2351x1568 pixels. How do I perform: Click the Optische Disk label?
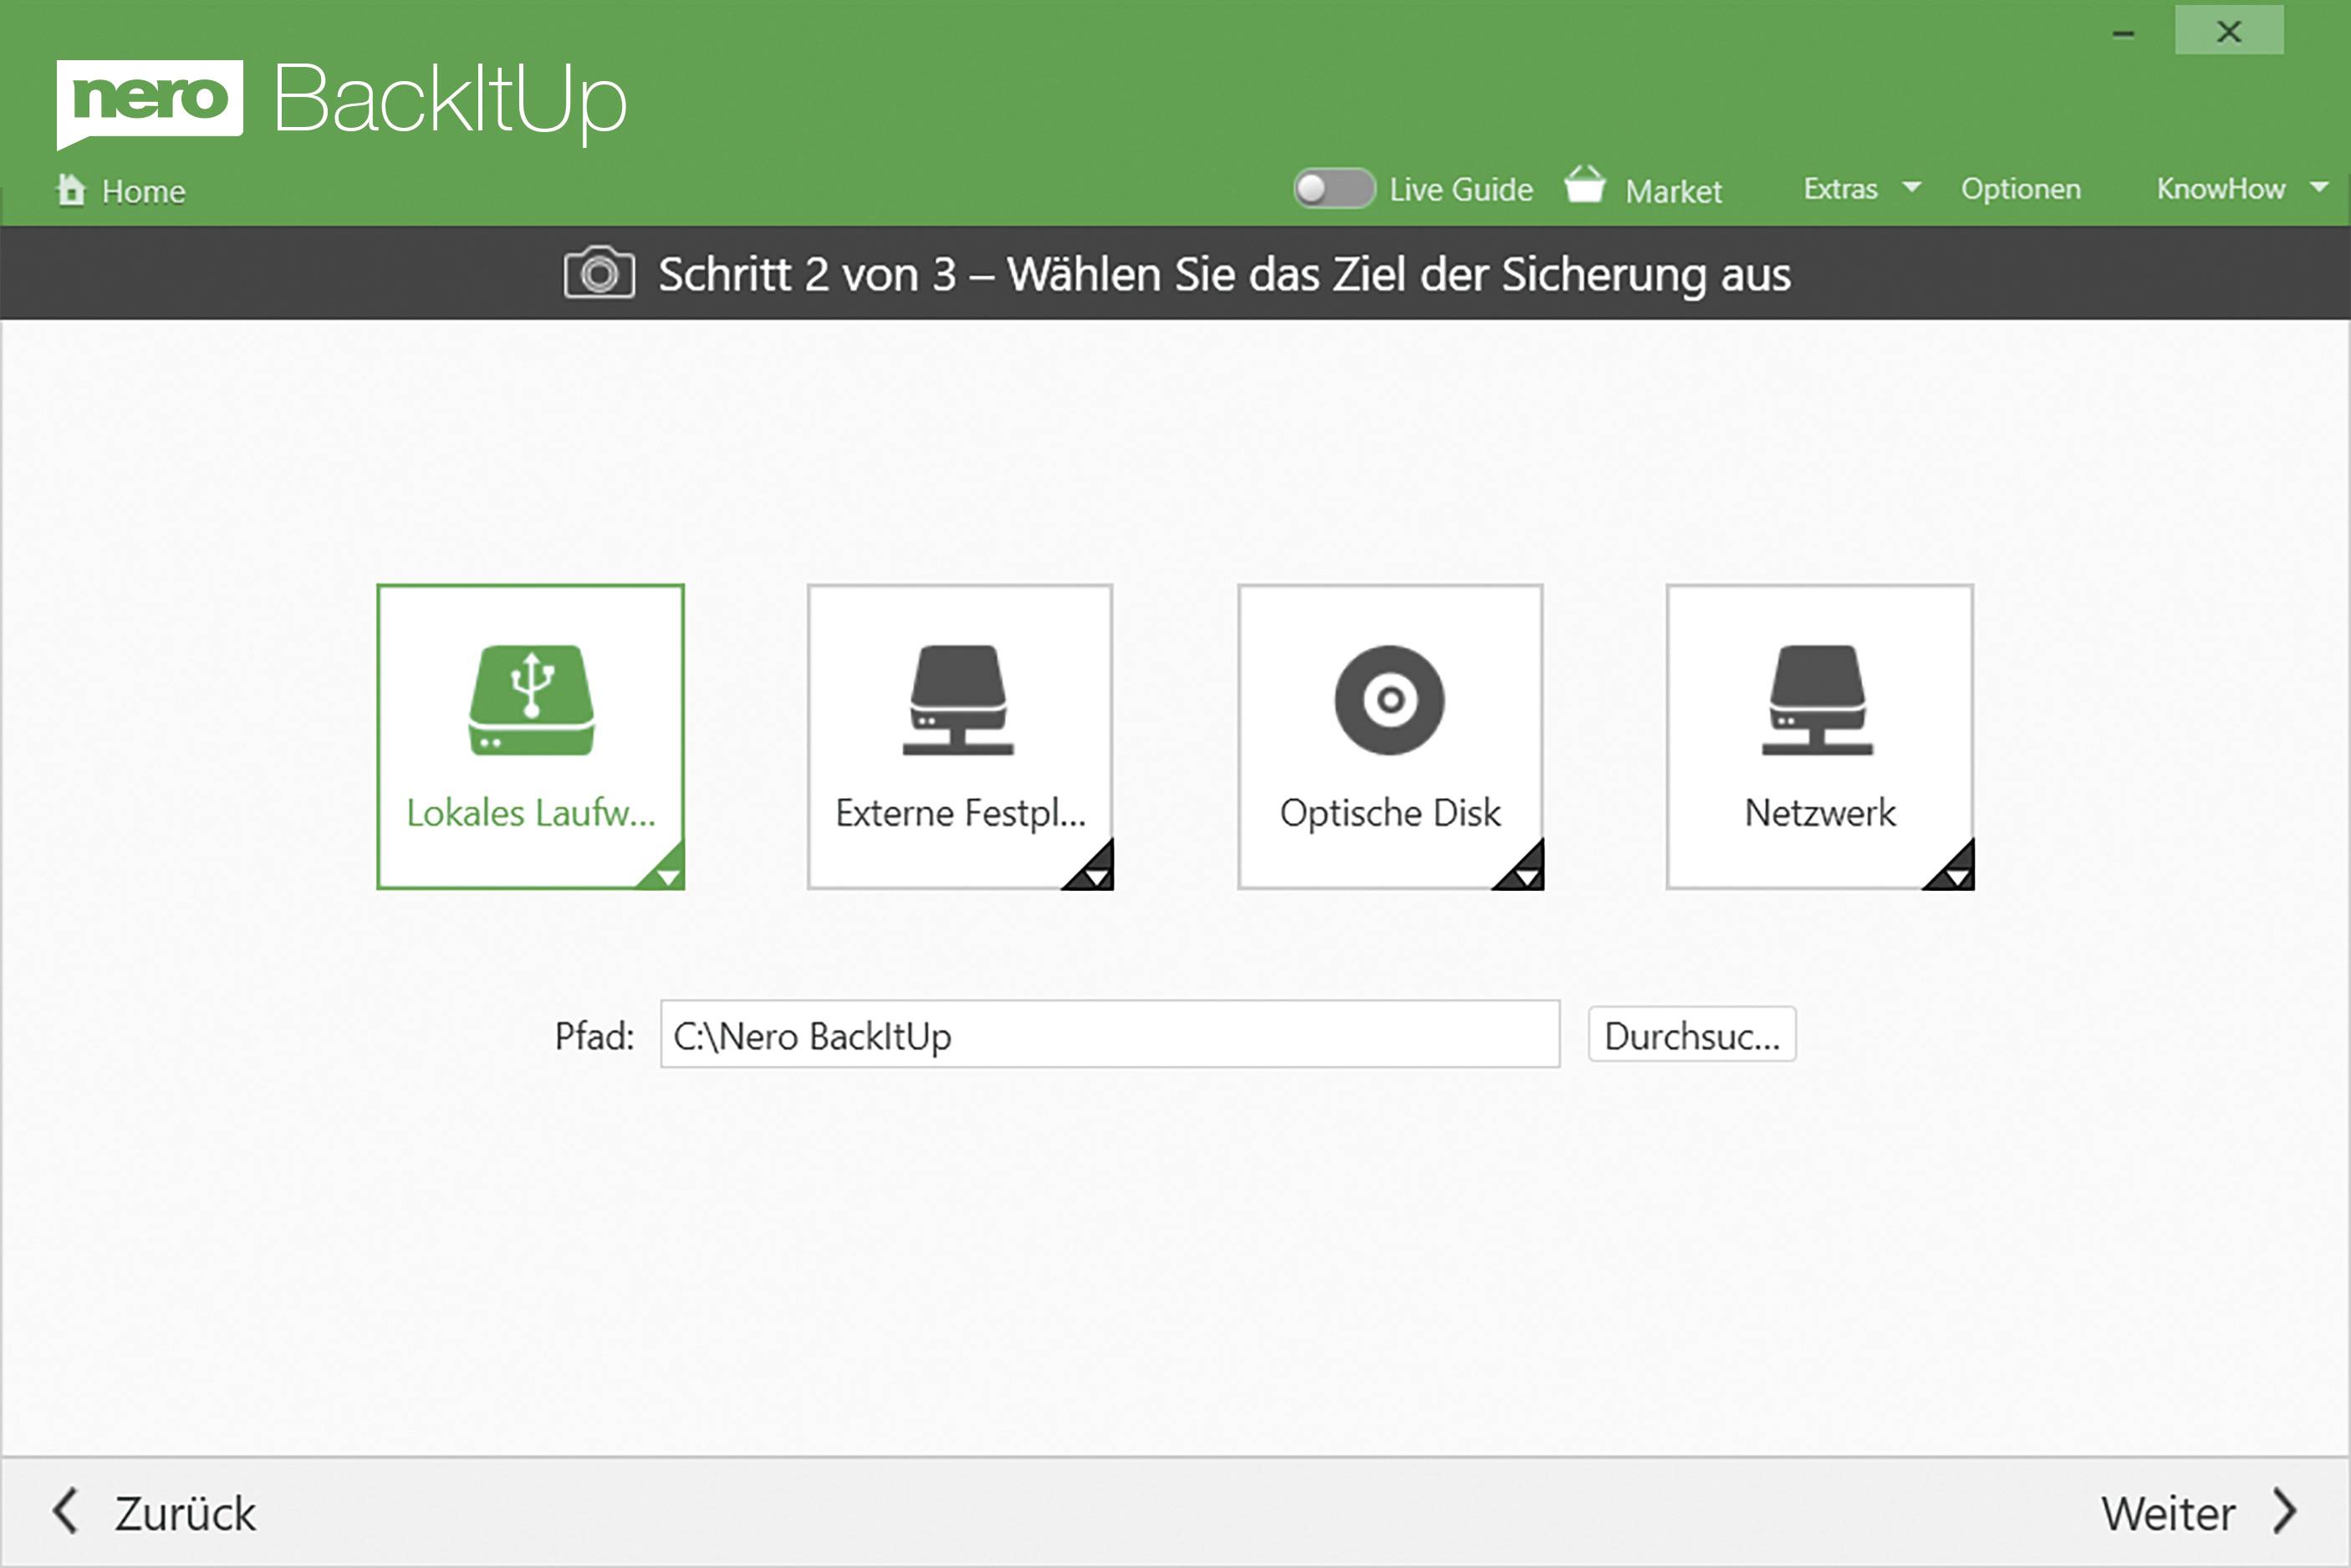[x=1390, y=813]
